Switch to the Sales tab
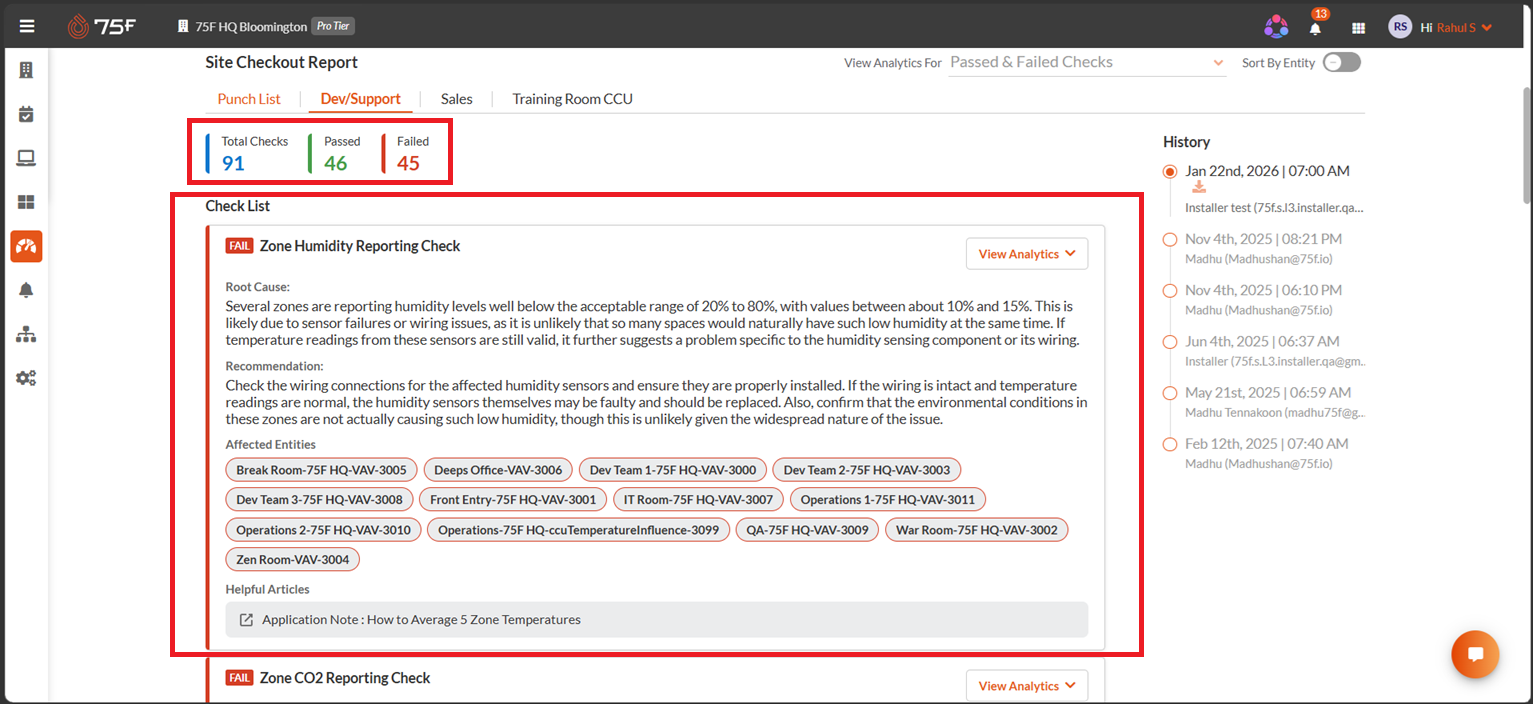Viewport: 1533px width, 704px height. click(456, 99)
